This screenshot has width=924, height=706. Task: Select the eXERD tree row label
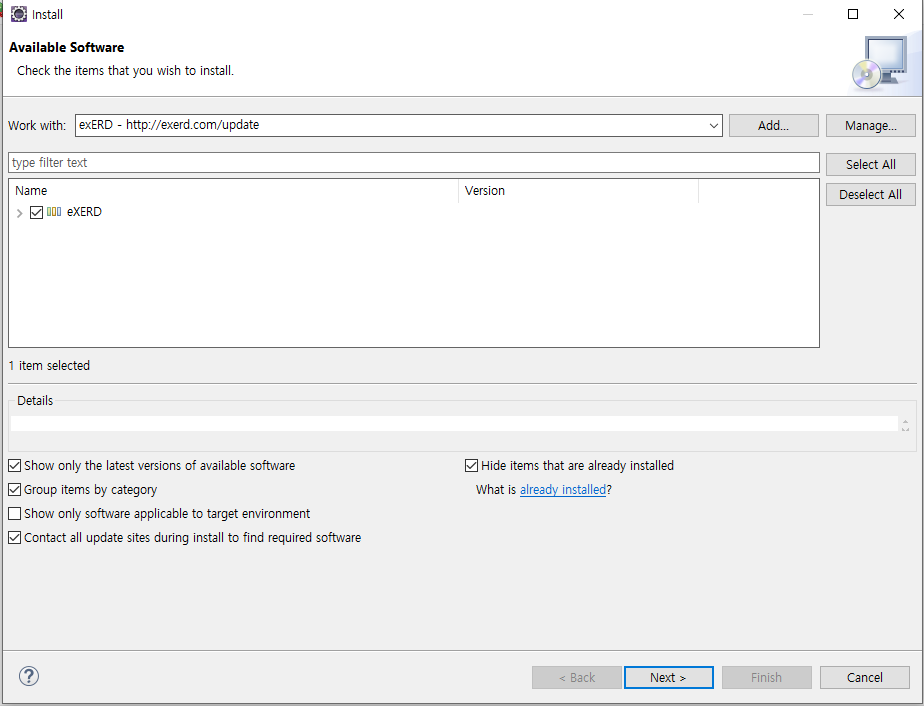coord(84,212)
